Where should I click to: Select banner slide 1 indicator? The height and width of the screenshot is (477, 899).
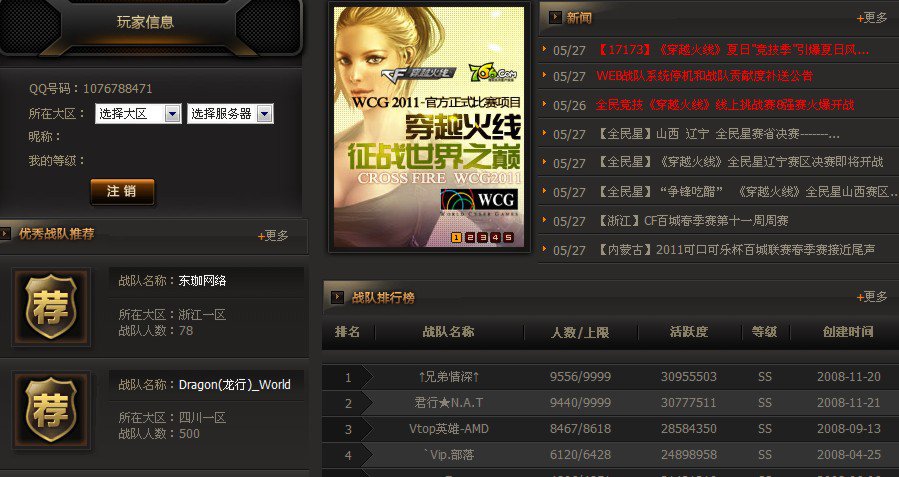456,237
